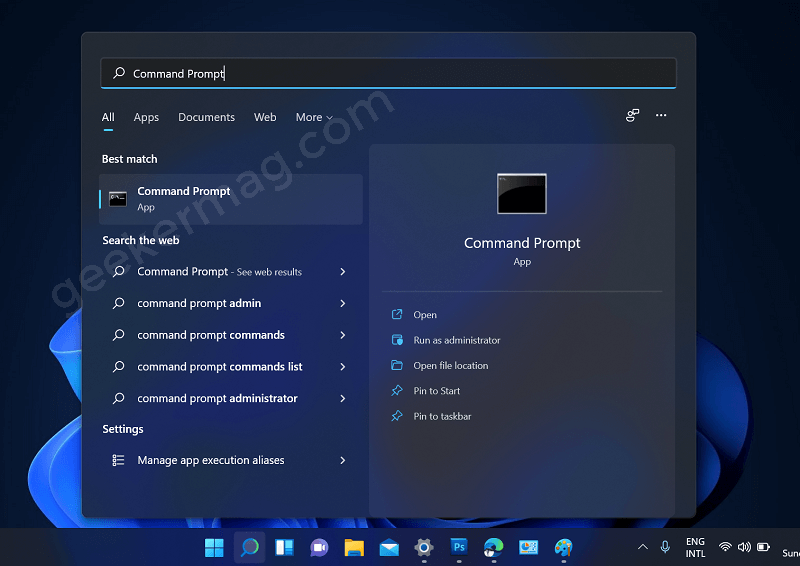The height and width of the screenshot is (566, 800).
Task: Click Open in the preview pane
Action: coord(424,315)
